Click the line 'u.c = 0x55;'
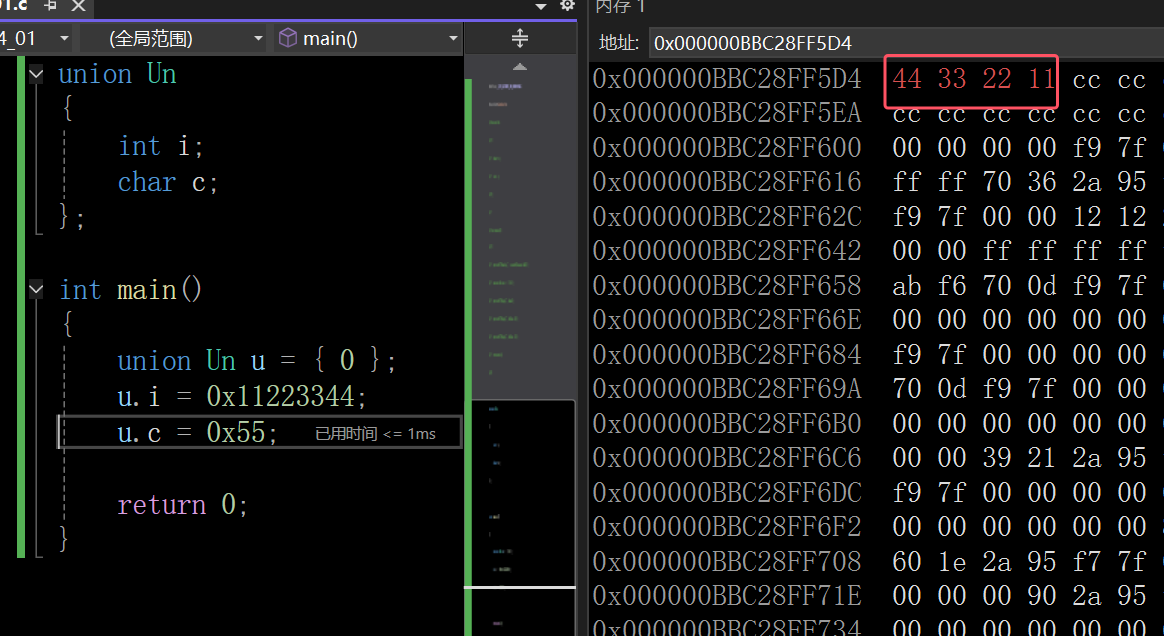 [x=197, y=433]
